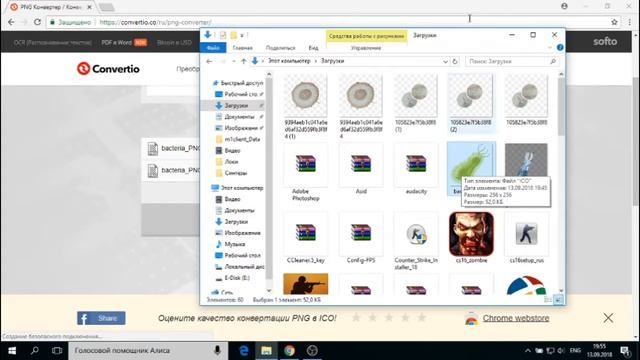Select the Counter_Strike_Installer file
Screen dimensions: 640x360
click(416, 241)
